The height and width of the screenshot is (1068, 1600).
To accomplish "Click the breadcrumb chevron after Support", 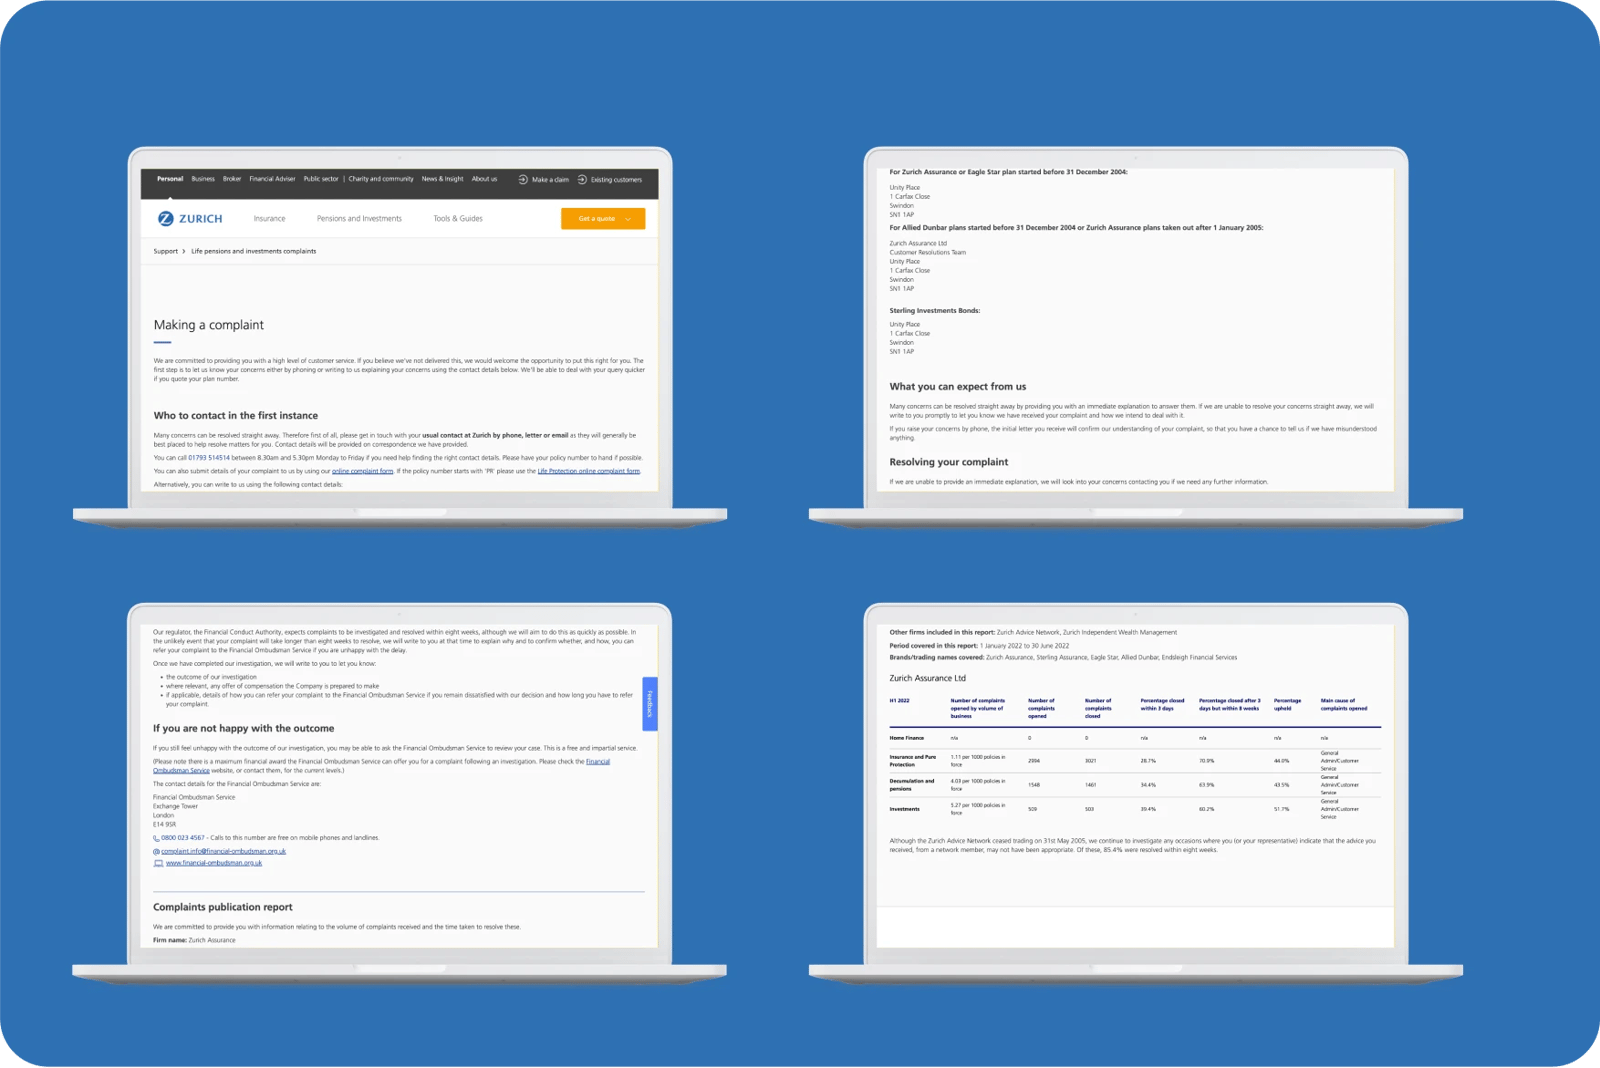I will (x=184, y=251).
